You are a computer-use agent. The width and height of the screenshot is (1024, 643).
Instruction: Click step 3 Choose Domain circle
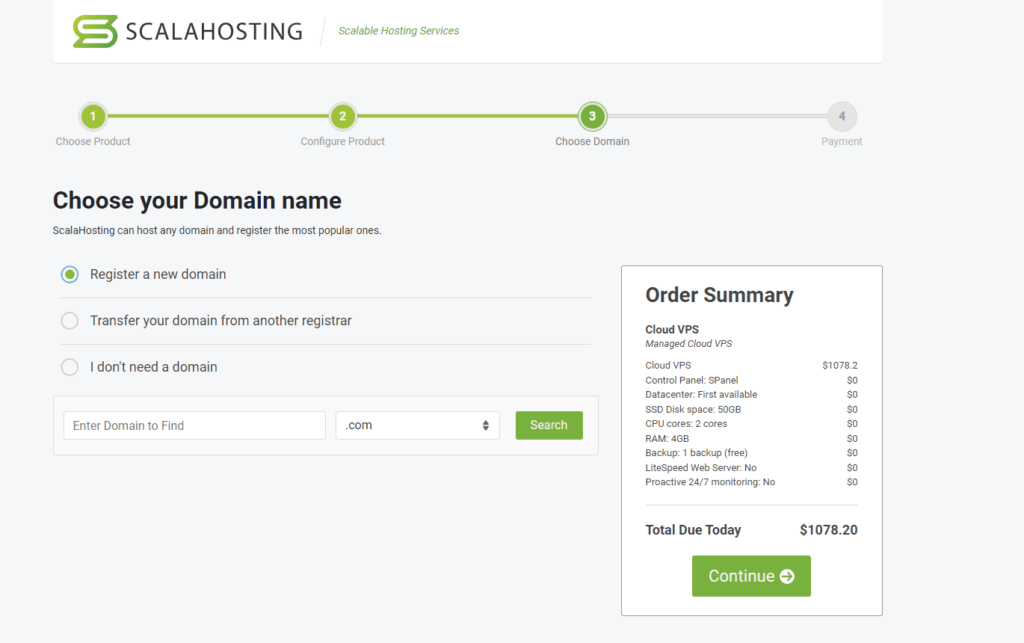pos(592,116)
